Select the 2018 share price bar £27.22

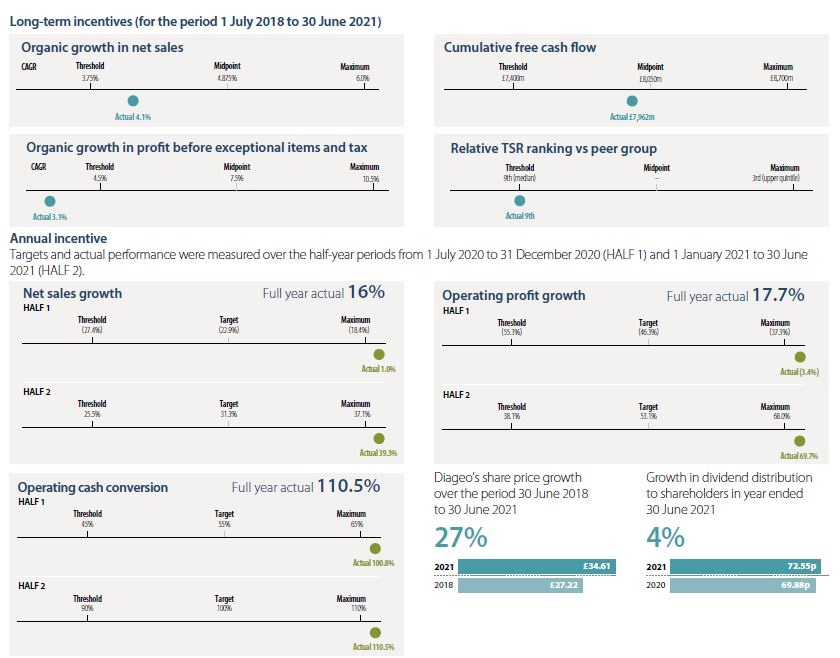[x=519, y=585]
